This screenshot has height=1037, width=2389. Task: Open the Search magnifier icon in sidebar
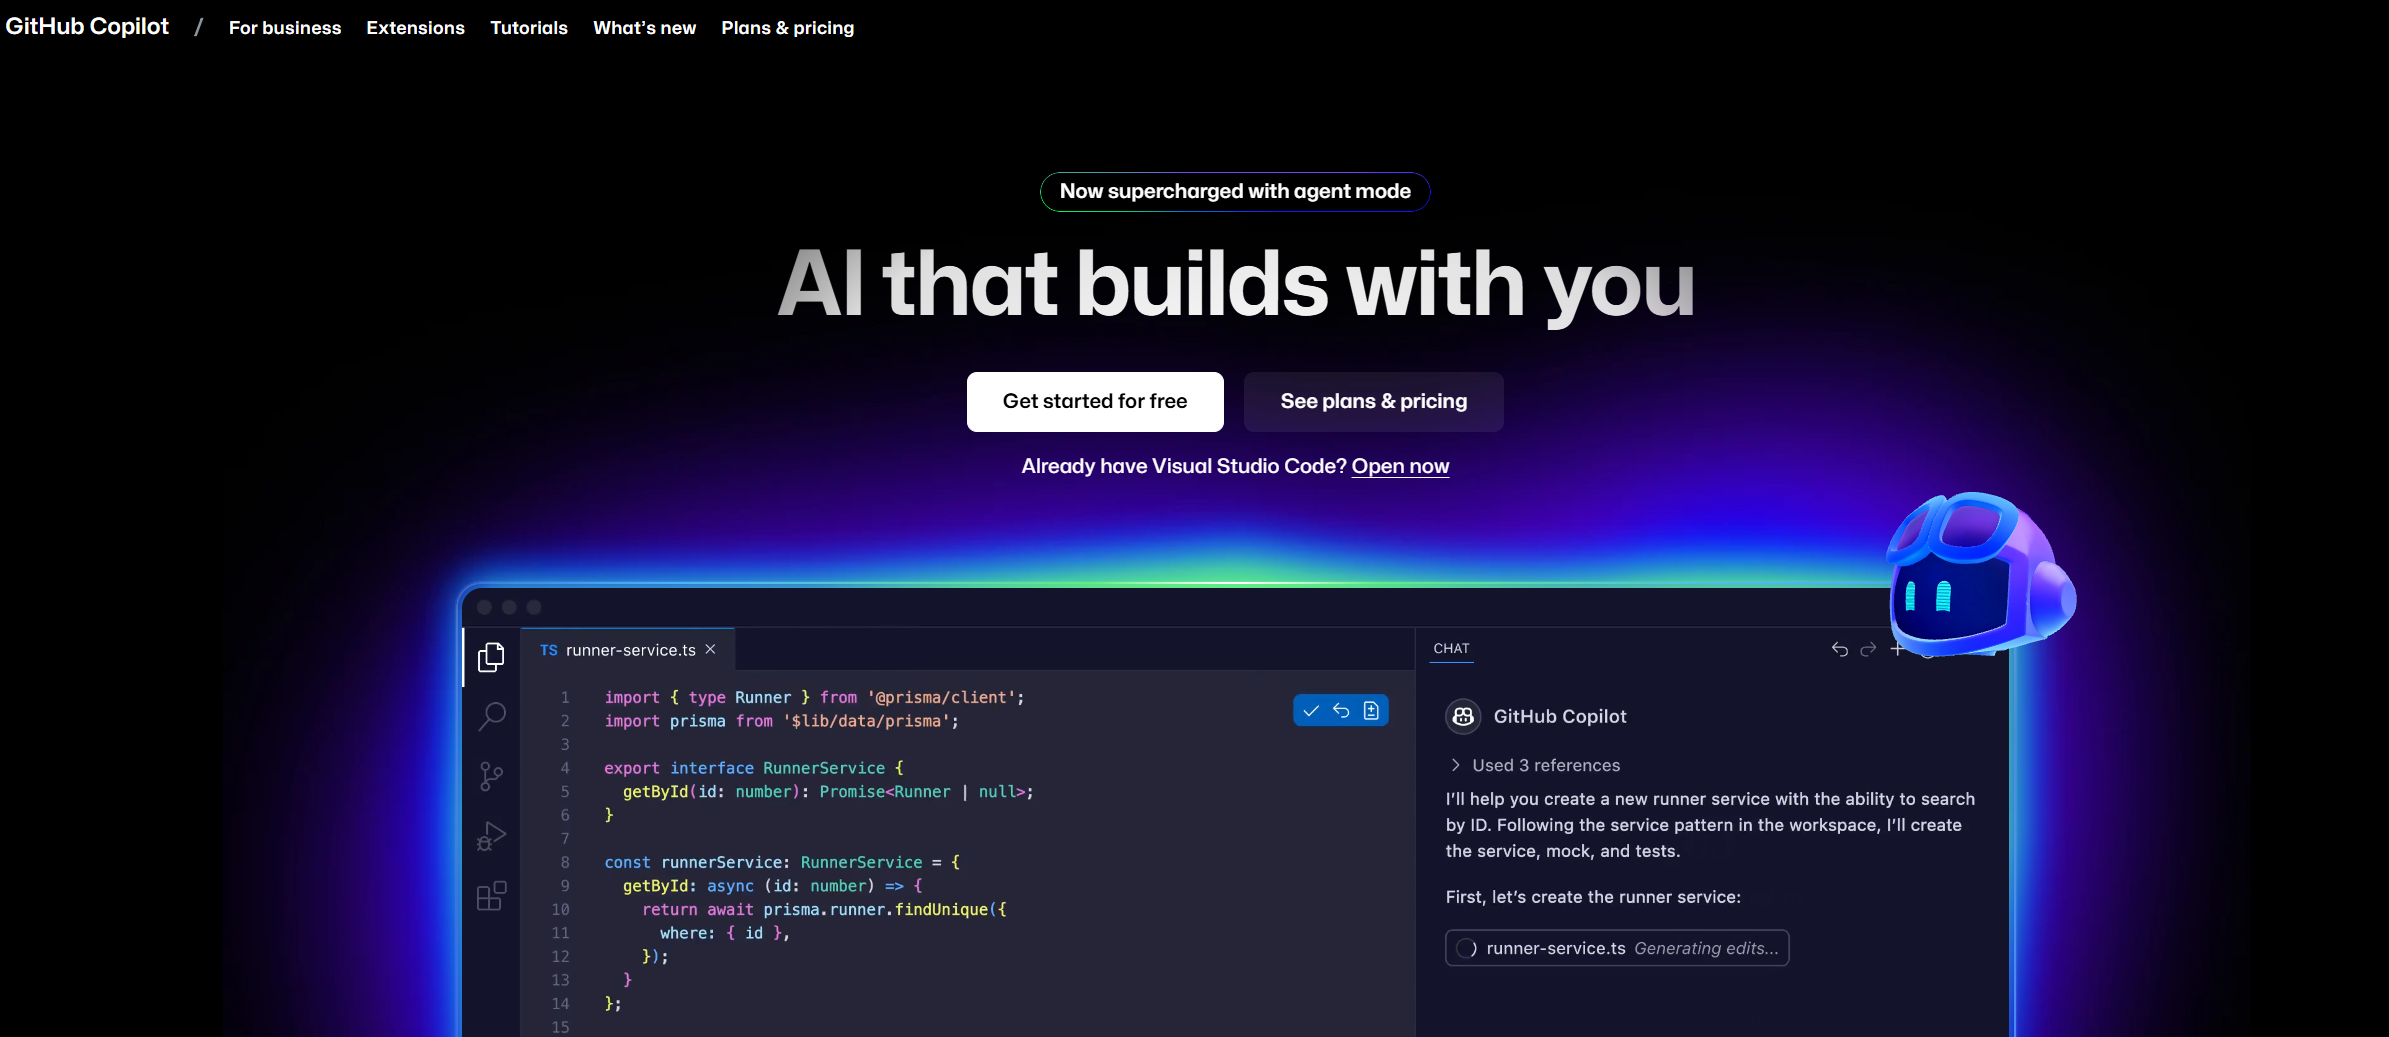(x=491, y=716)
